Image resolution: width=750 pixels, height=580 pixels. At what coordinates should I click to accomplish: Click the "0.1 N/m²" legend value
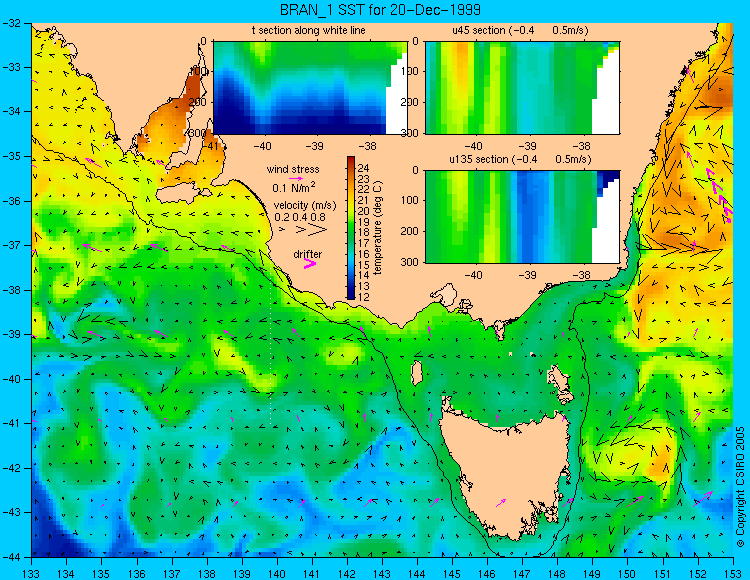[294, 187]
